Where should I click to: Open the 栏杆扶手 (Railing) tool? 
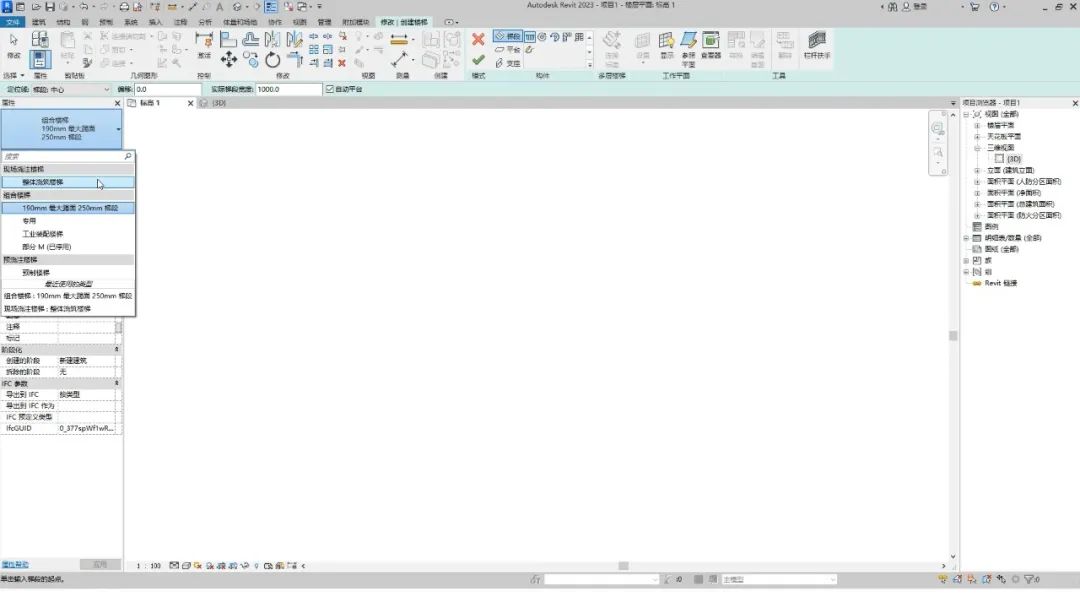[x=817, y=44]
